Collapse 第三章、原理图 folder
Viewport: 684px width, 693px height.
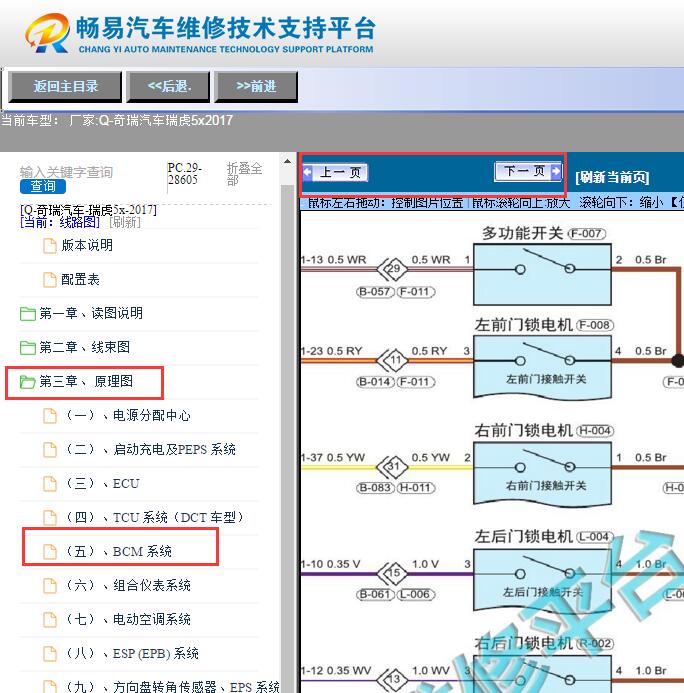tap(86, 381)
